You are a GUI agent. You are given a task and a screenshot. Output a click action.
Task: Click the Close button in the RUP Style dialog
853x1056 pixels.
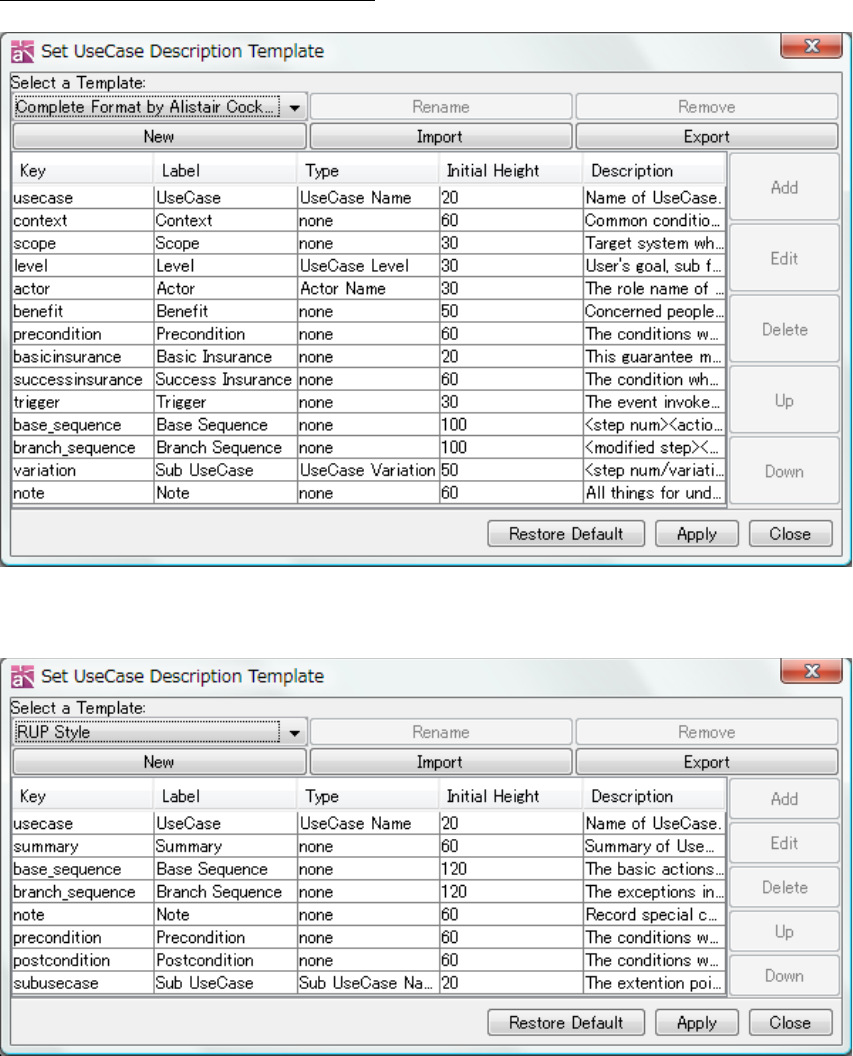790,1022
